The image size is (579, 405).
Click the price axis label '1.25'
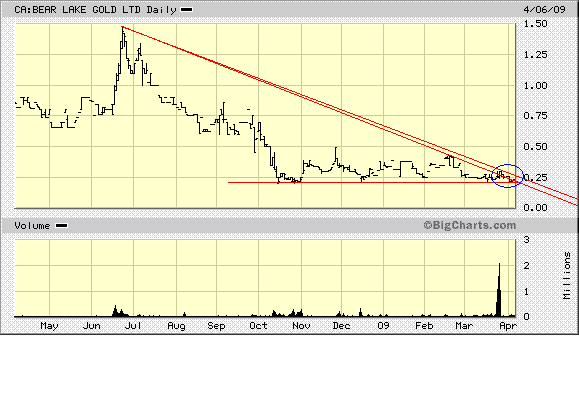(535, 55)
